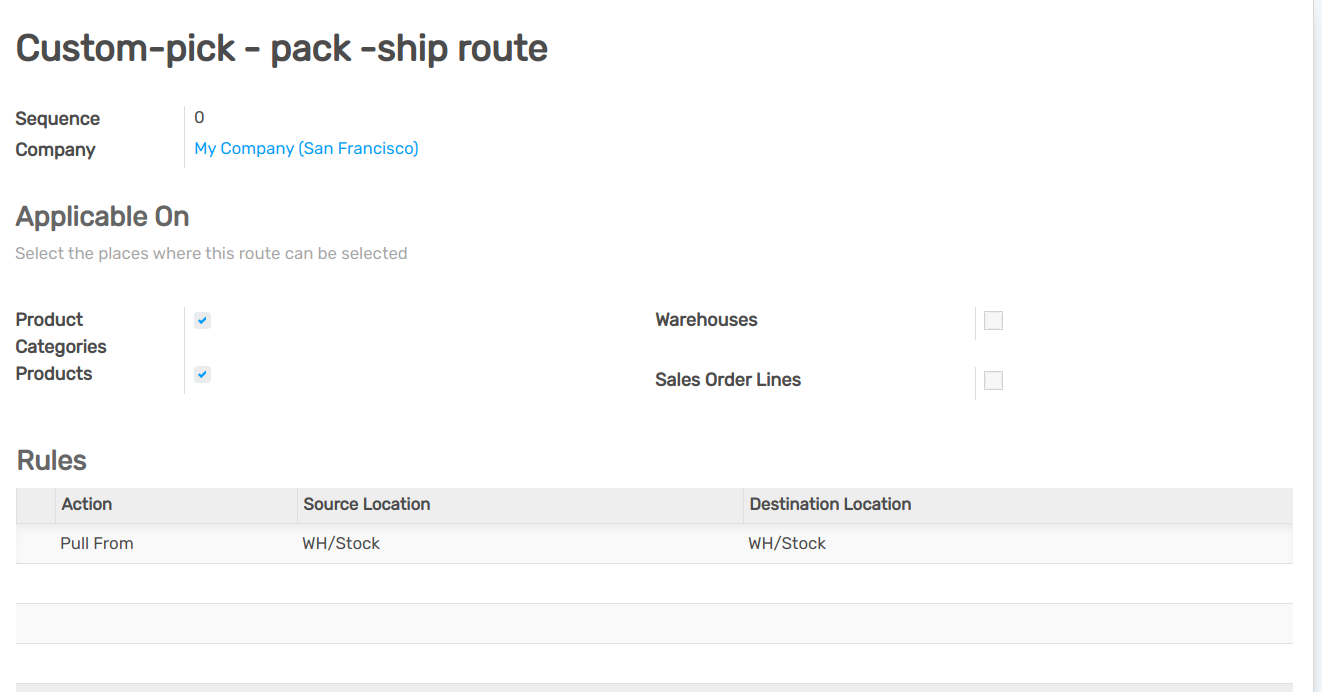
Task: Click the Sequence value 0 field
Action: click(x=199, y=118)
